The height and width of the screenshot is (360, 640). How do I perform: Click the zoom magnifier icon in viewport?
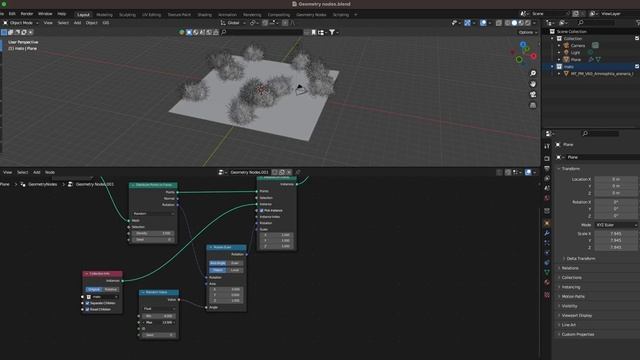tap(533, 73)
